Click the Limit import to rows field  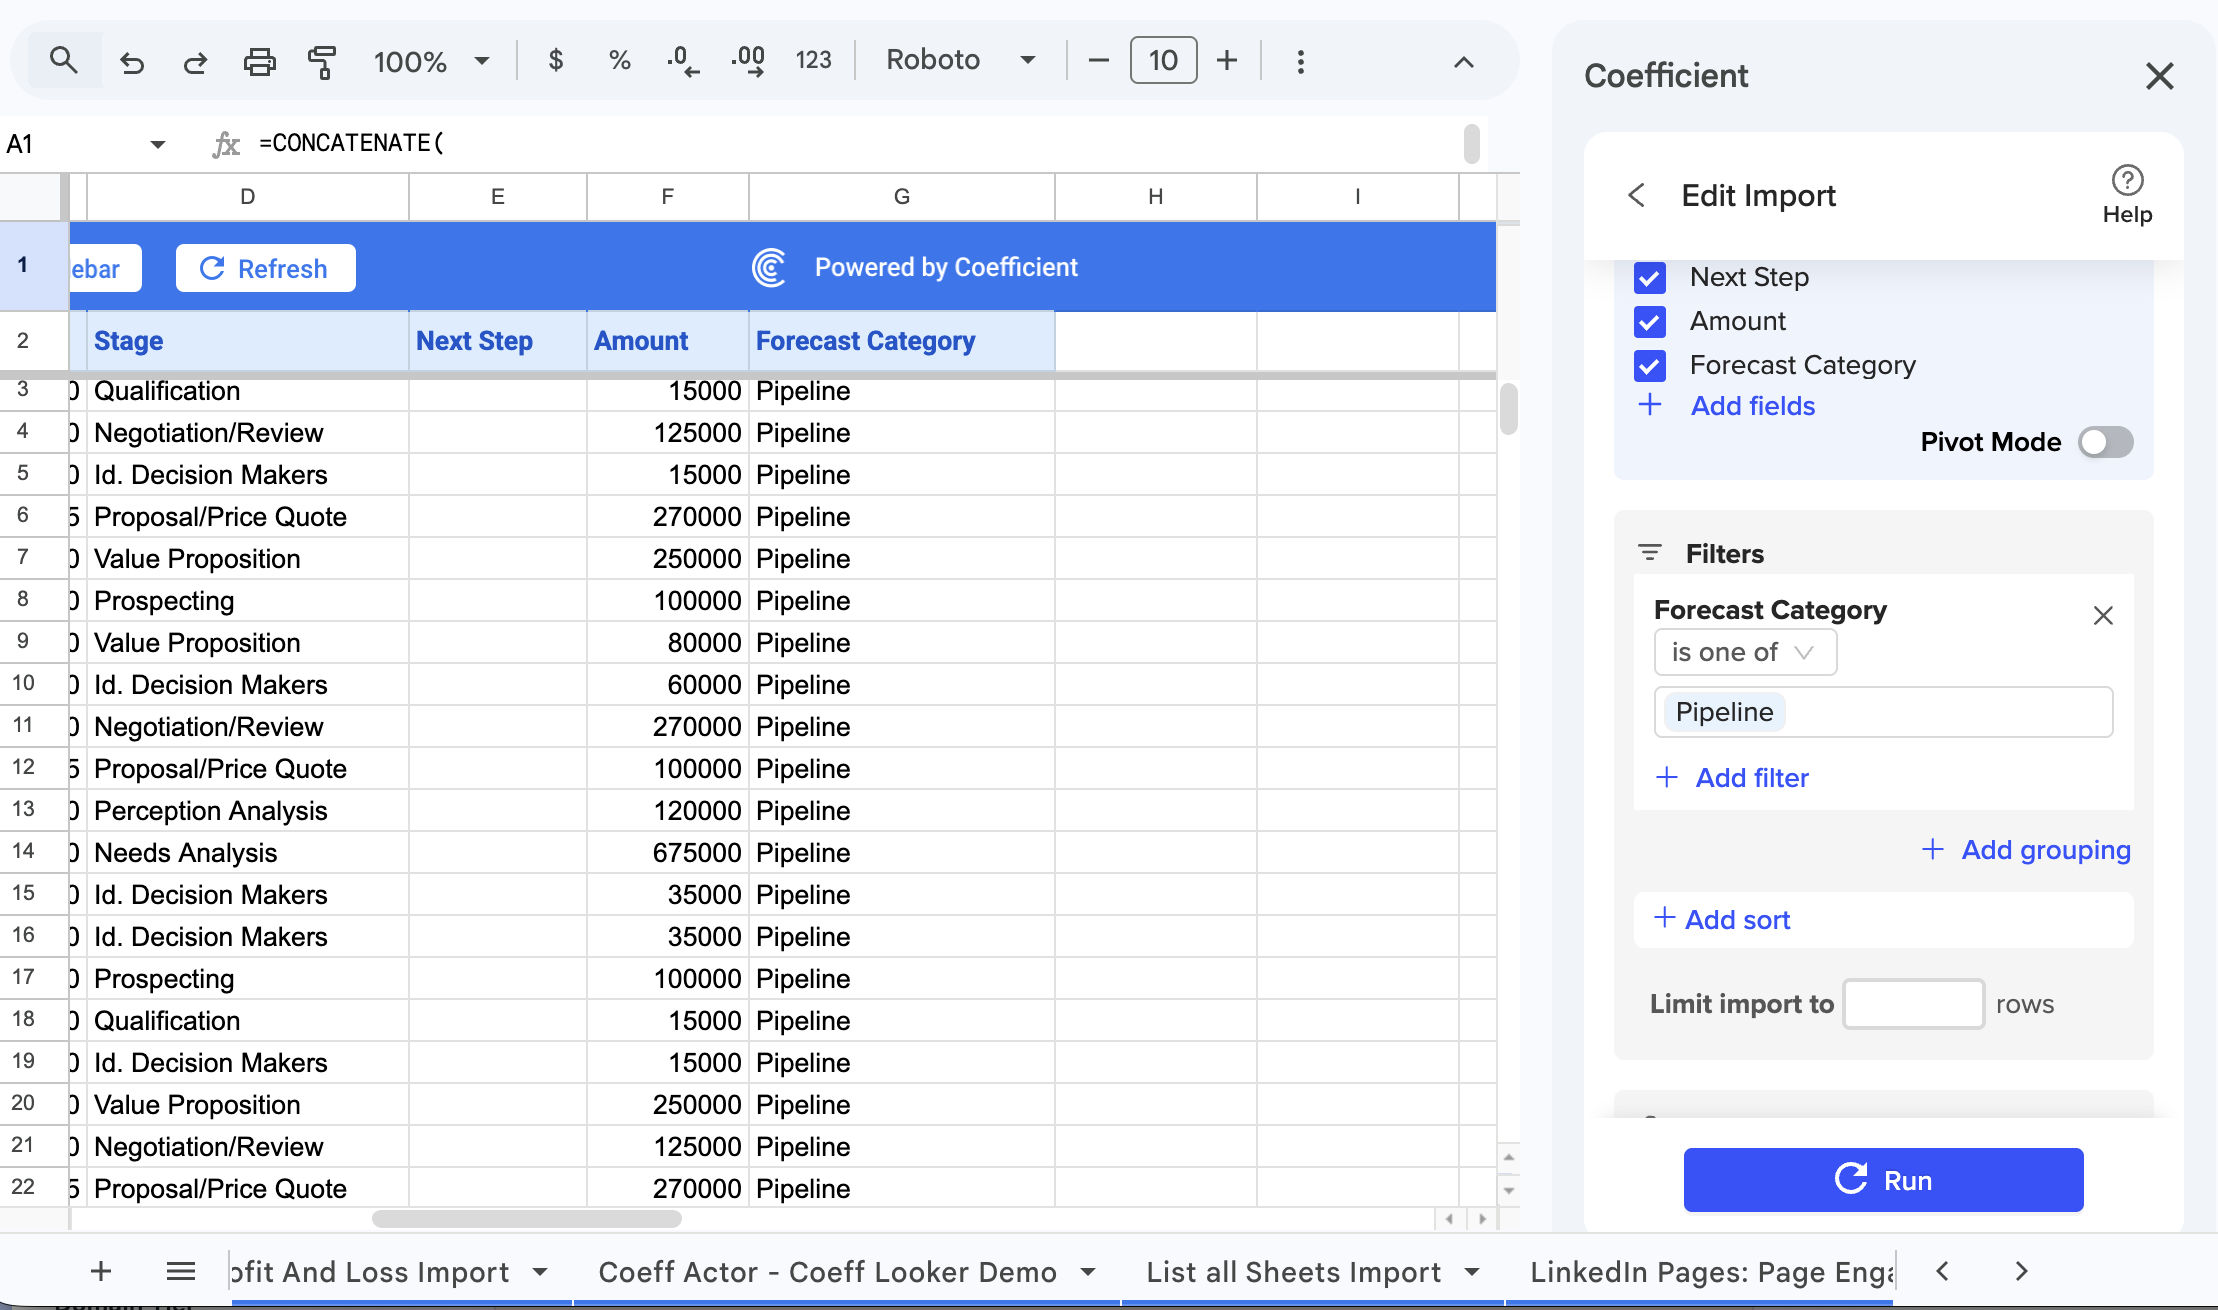point(1913,1004)
